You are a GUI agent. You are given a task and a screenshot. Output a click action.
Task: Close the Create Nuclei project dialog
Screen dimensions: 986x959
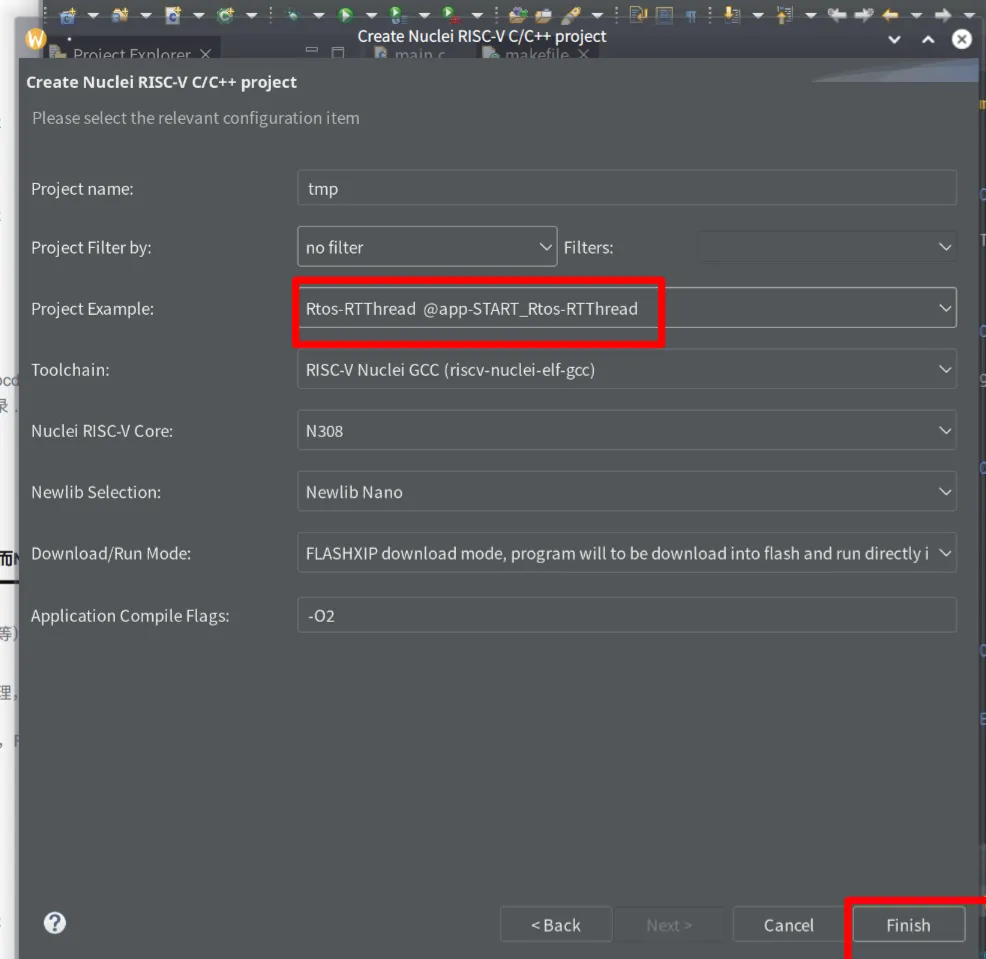click(x=961, y=39)
